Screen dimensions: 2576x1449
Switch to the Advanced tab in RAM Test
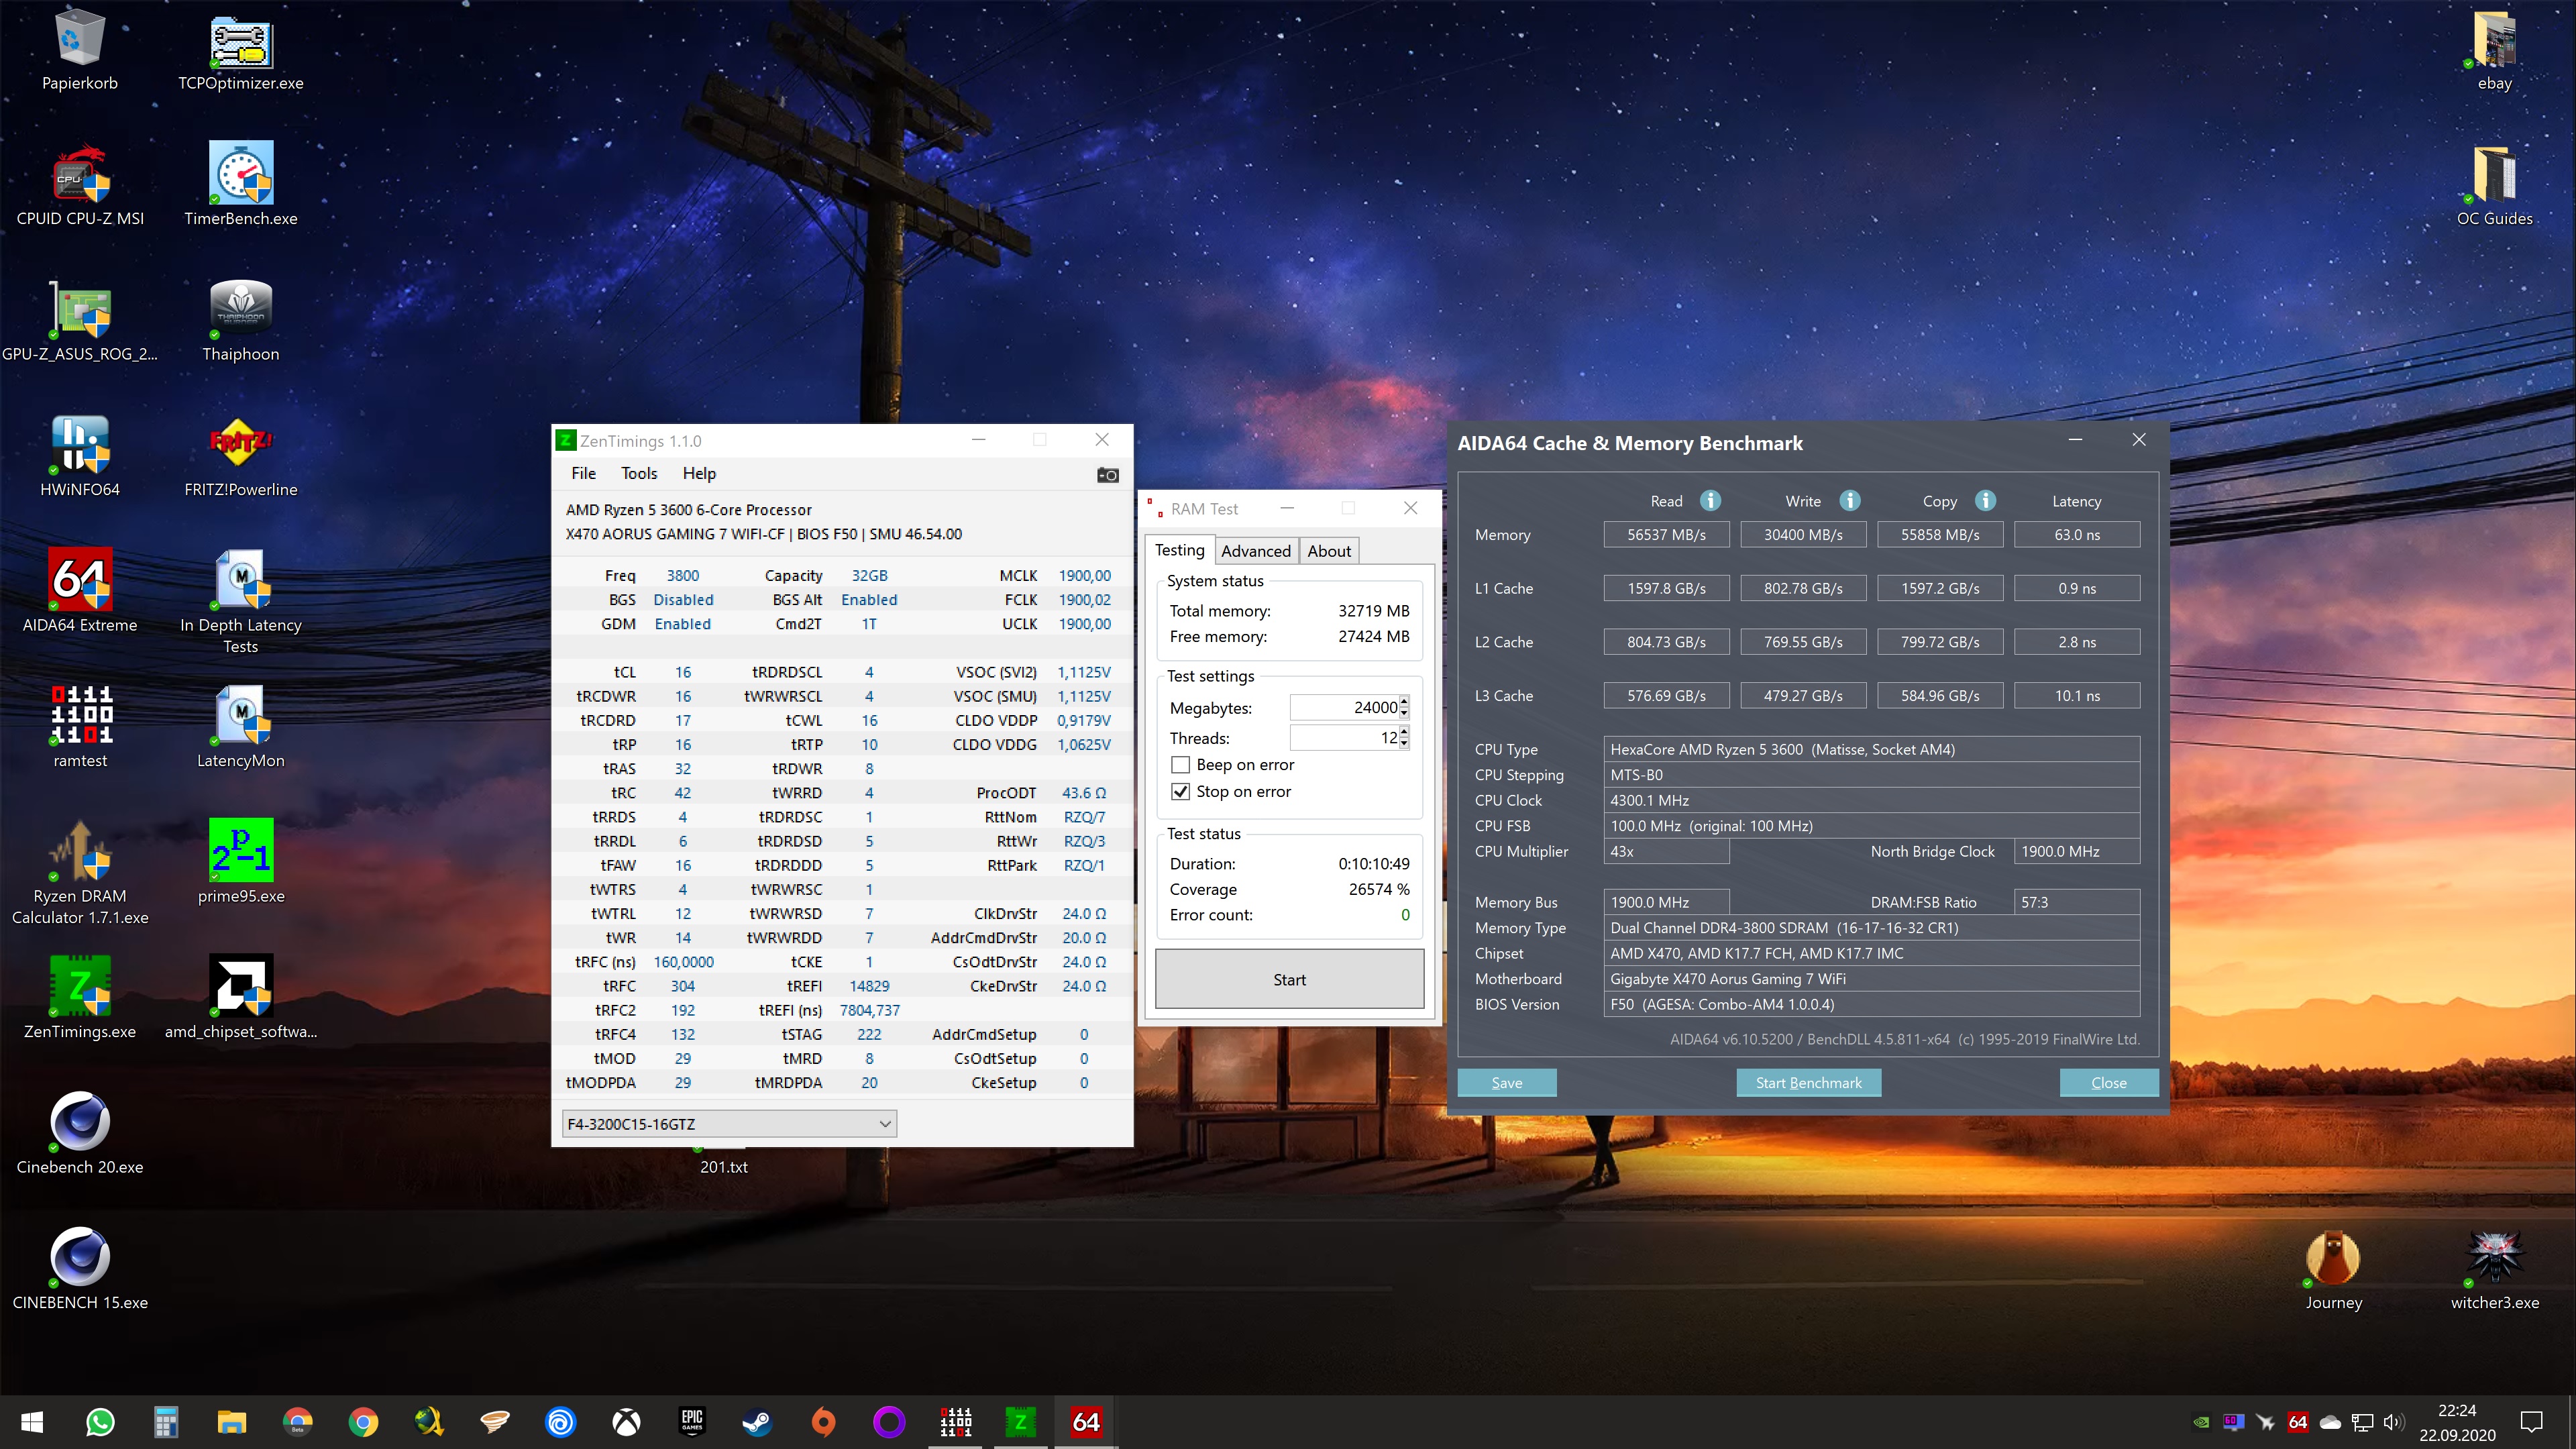tap(1256, 551)
